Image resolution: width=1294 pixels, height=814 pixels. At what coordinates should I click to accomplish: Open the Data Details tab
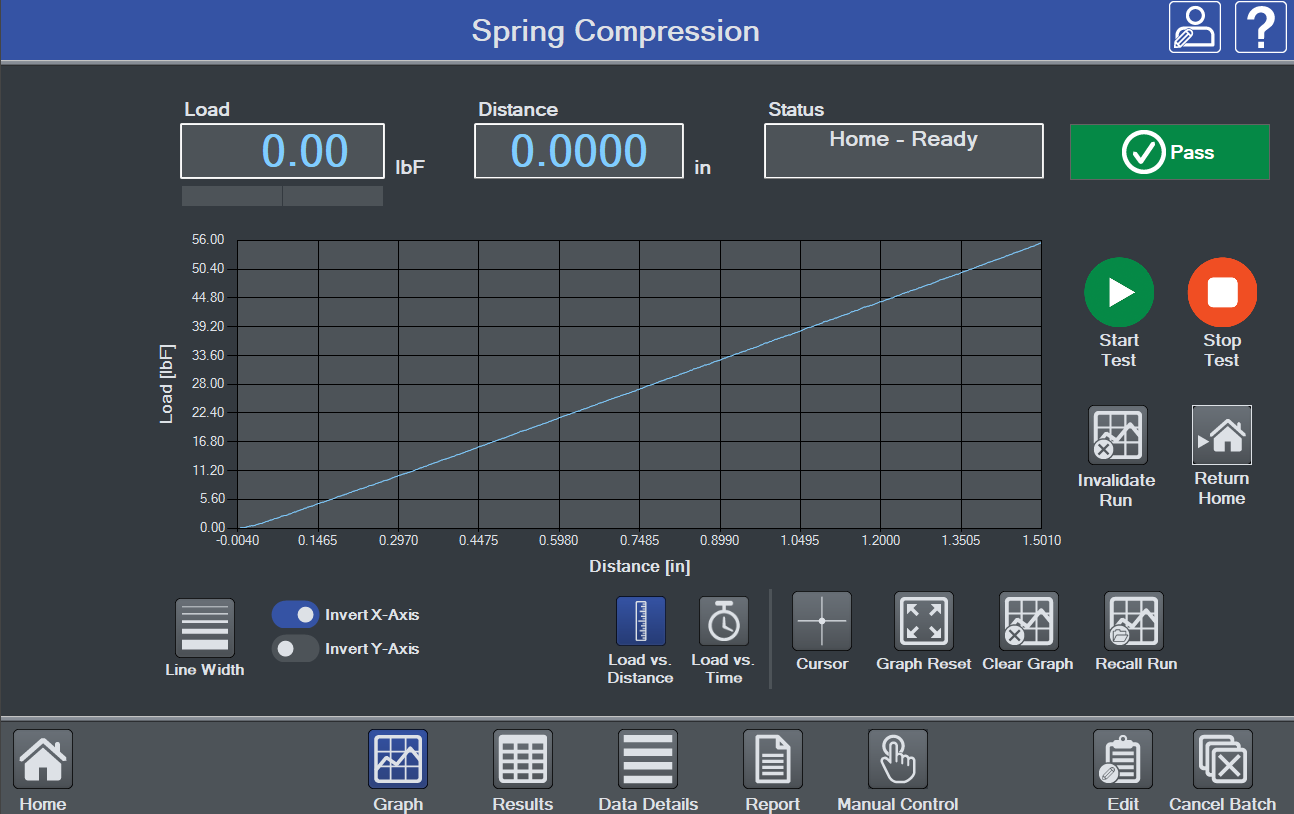pos(648,759)
